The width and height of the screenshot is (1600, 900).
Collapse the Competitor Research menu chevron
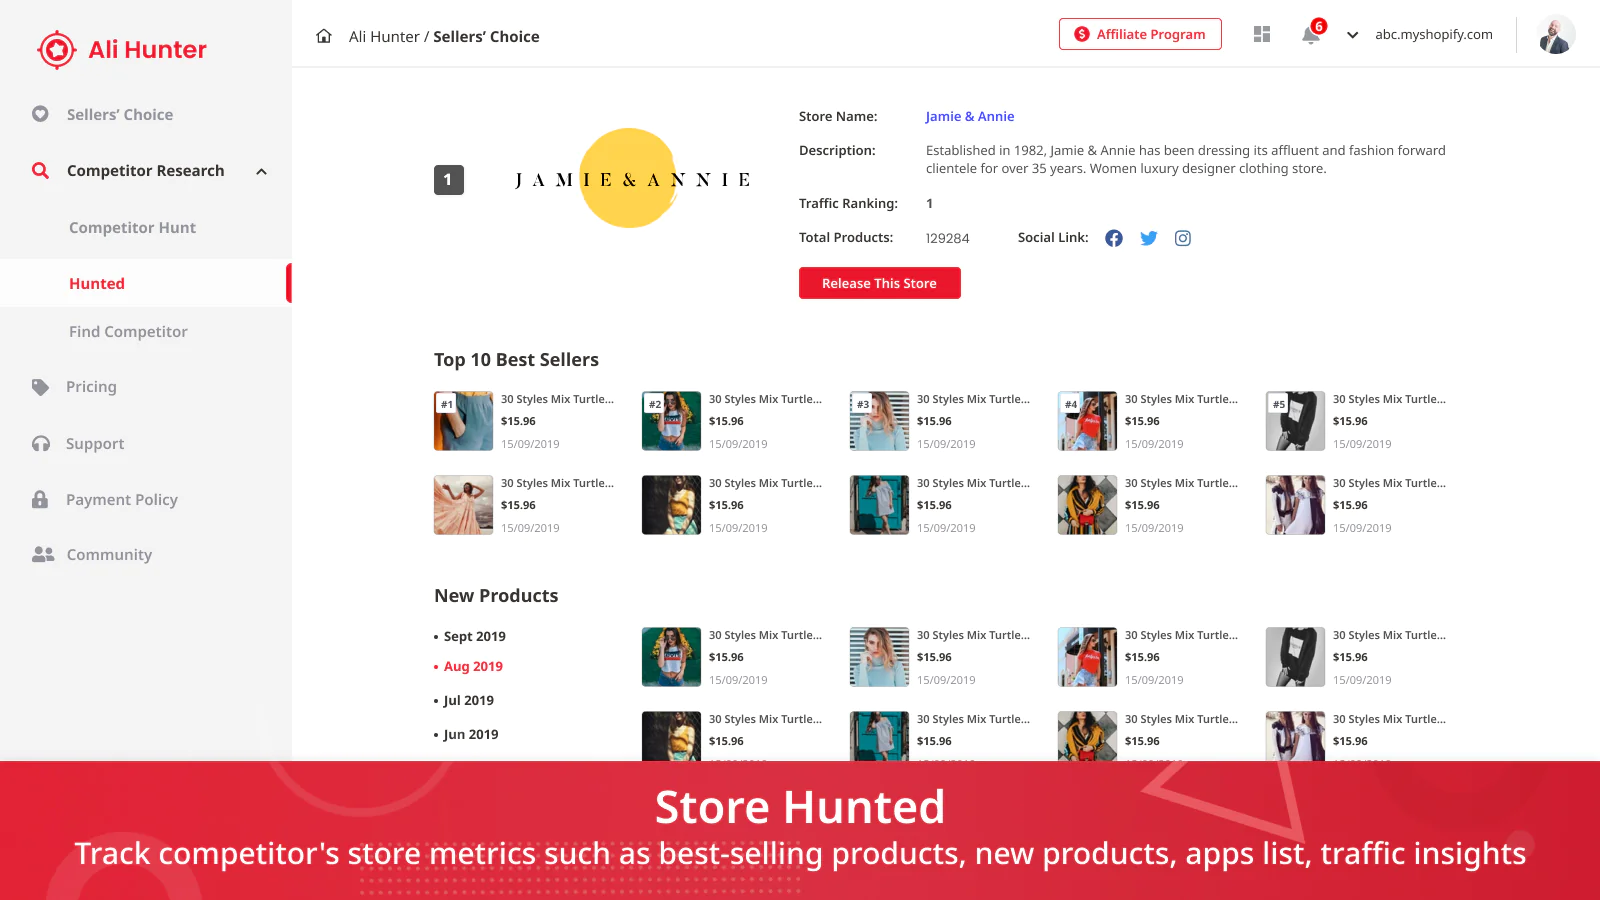point(262,171)
